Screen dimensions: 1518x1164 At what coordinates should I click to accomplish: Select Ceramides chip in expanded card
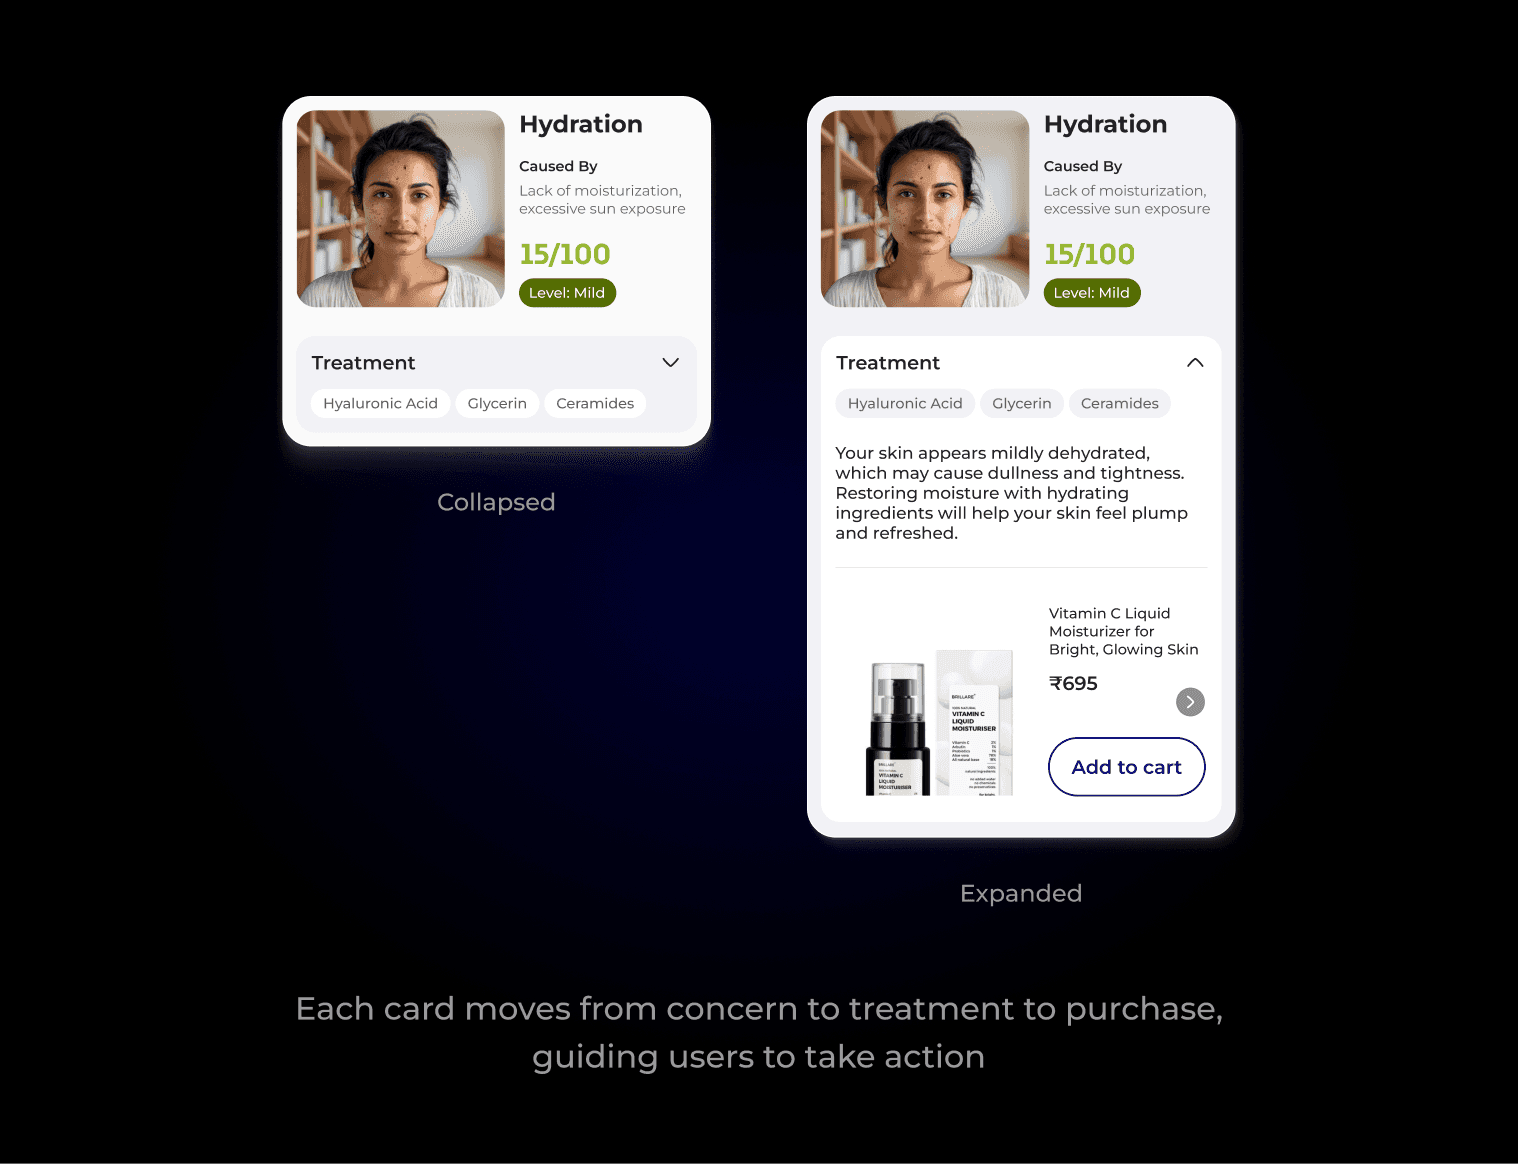(x=1120, y=403)
